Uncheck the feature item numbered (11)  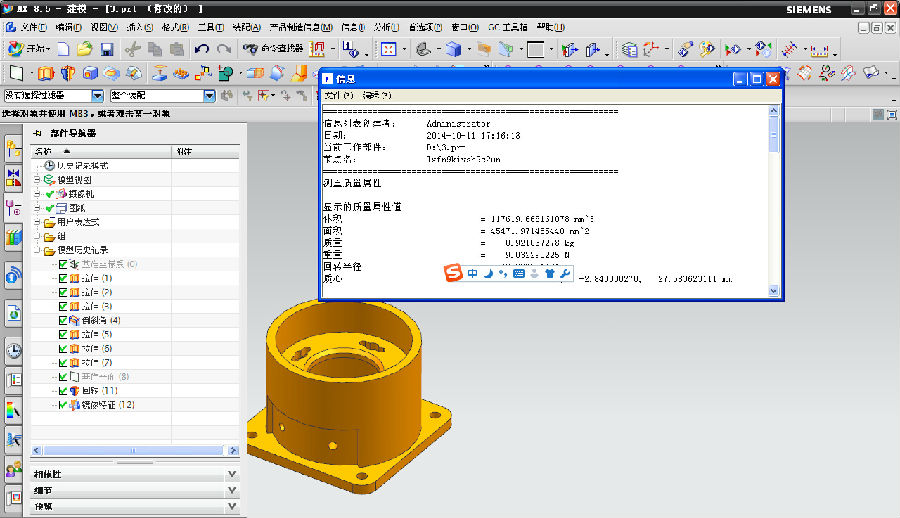[63, 390]
